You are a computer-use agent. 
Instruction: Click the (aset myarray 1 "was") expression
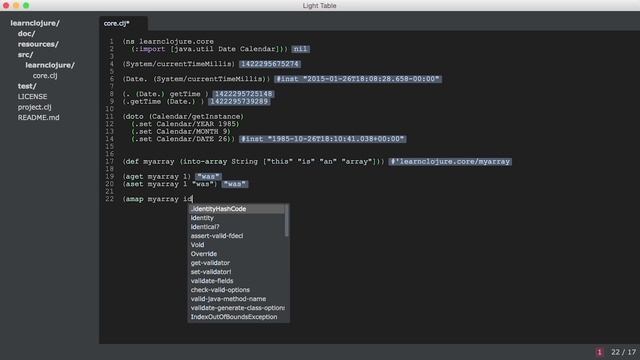point(170,184)
